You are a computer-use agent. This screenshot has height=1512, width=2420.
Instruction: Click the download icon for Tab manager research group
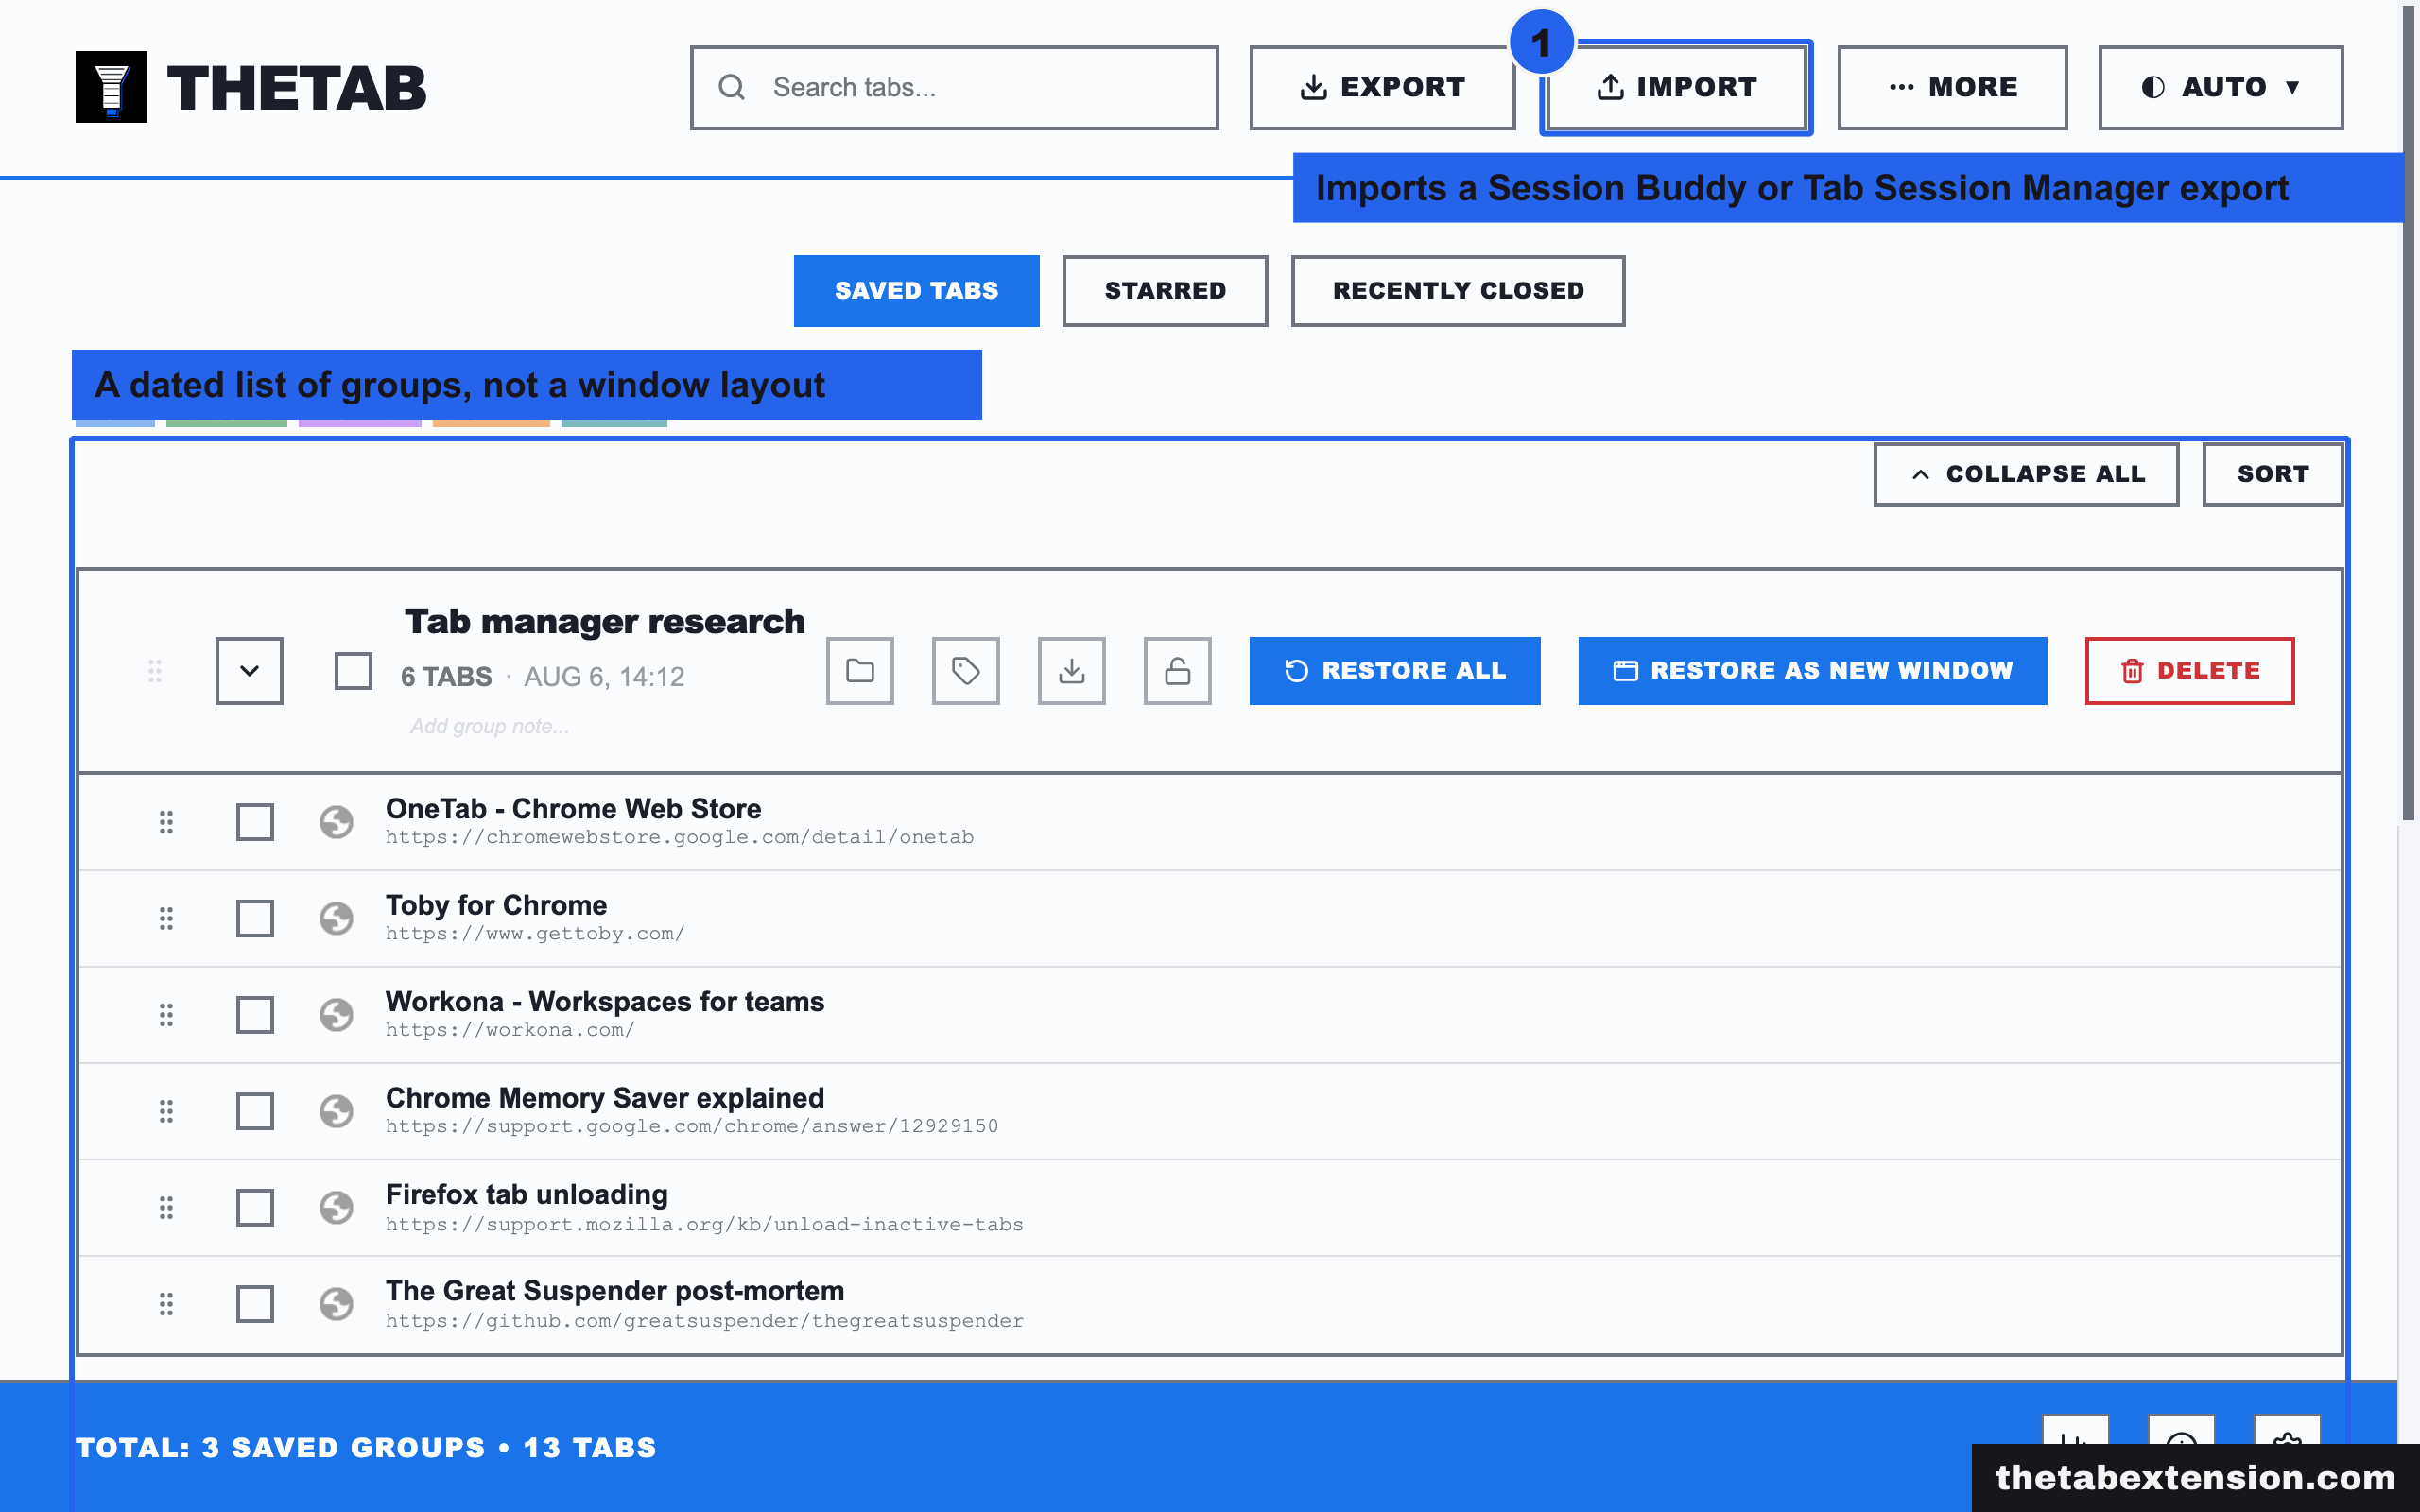coord(1072,670)
